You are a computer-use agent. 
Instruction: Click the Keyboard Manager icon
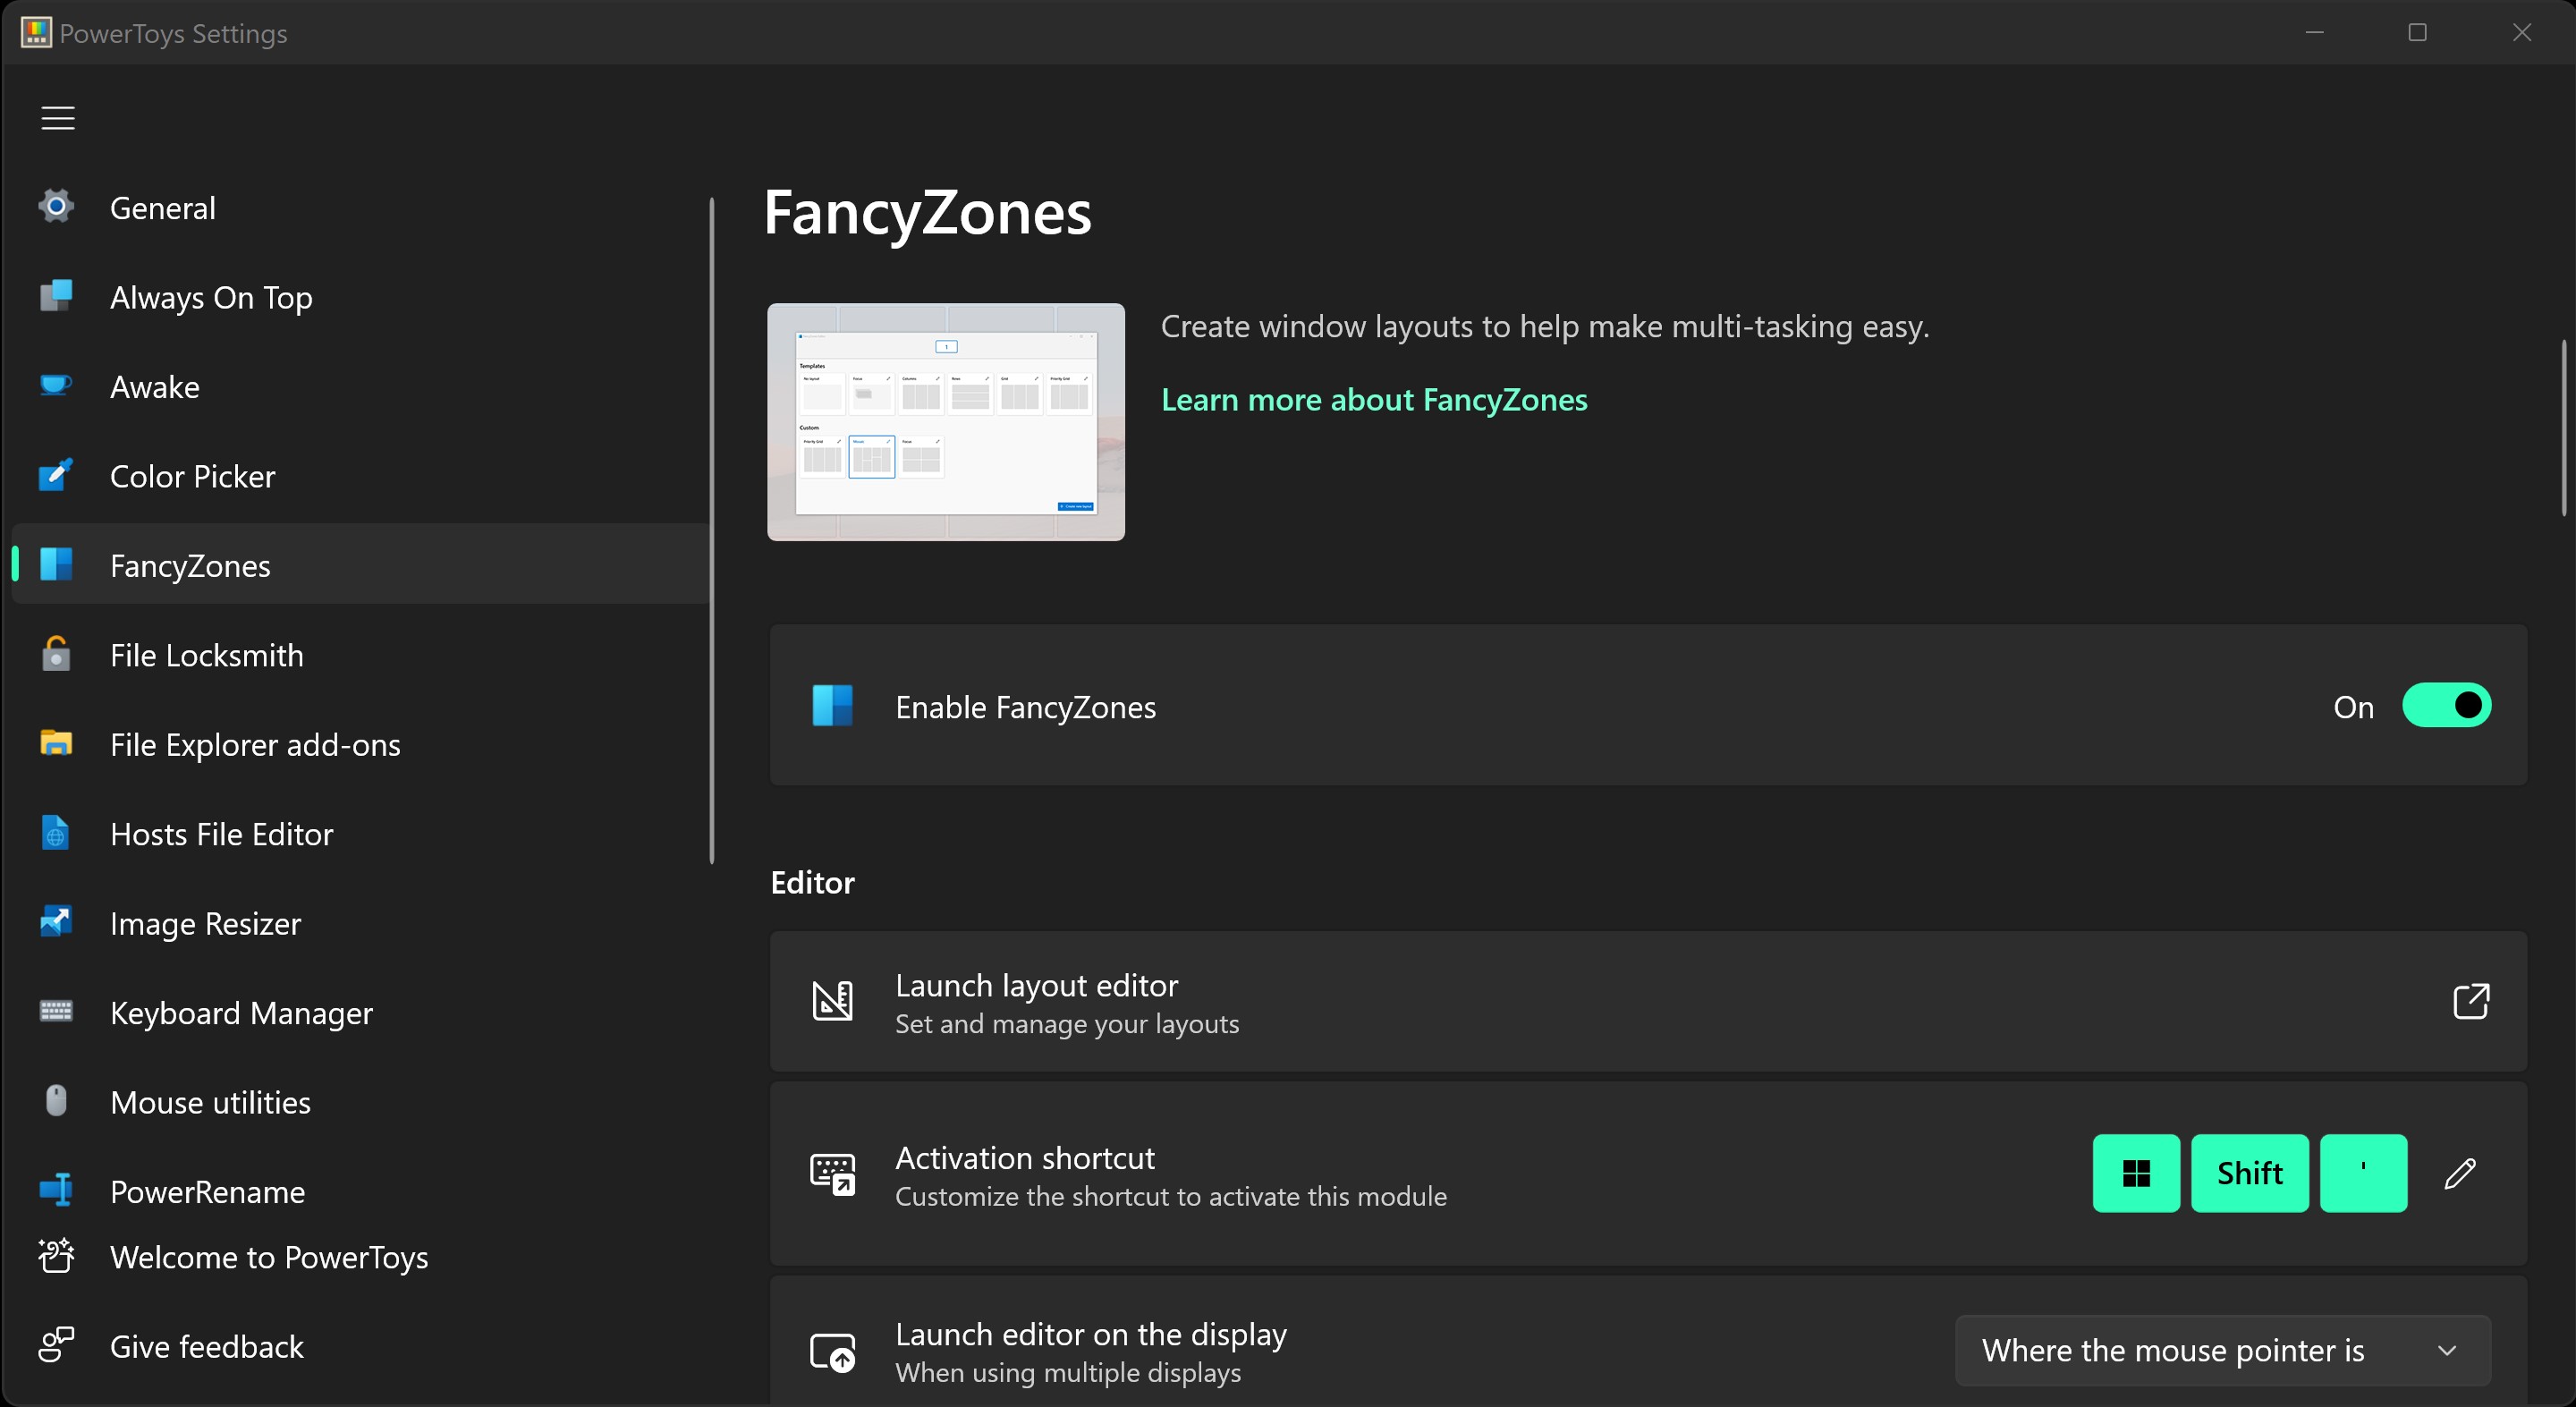[x=57, y=1012]
